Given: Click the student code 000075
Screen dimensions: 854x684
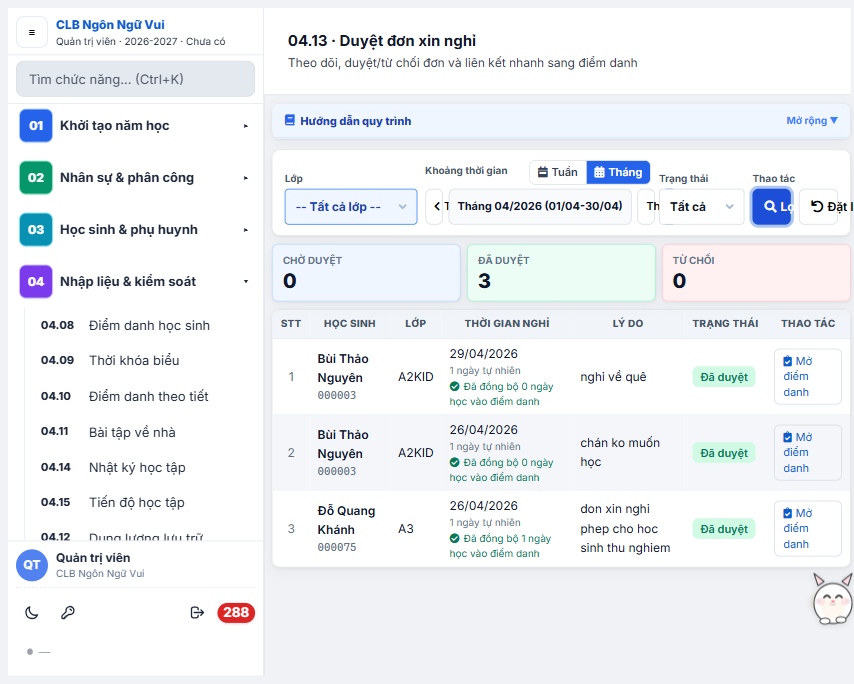Looking at the screenshot, I should pos(337,547).
